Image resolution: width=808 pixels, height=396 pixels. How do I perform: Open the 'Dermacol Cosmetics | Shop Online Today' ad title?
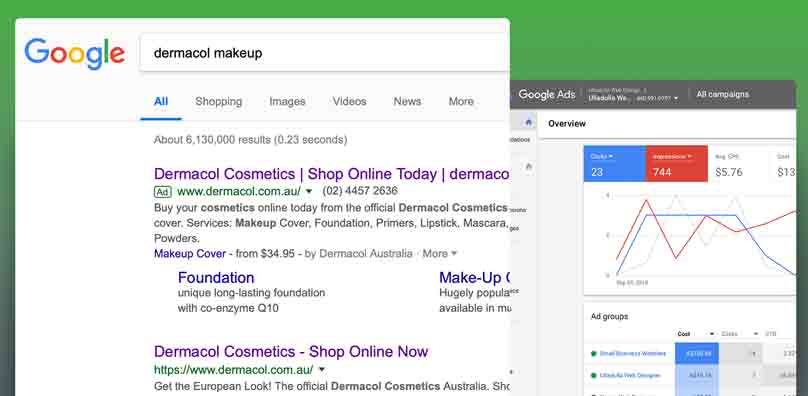pyautogui.click(x=331, y=174)
